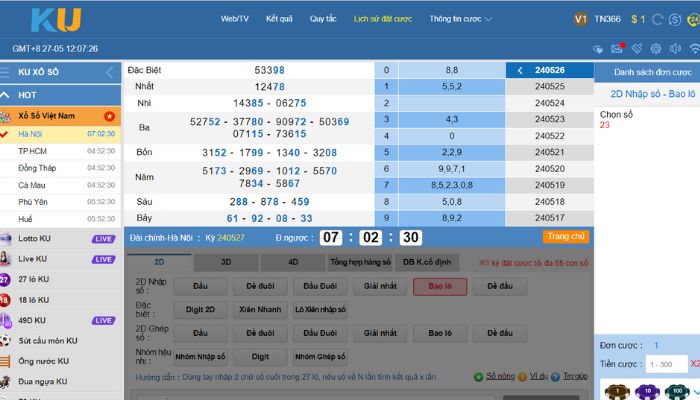Collapse the HOT section

[5, 95]
